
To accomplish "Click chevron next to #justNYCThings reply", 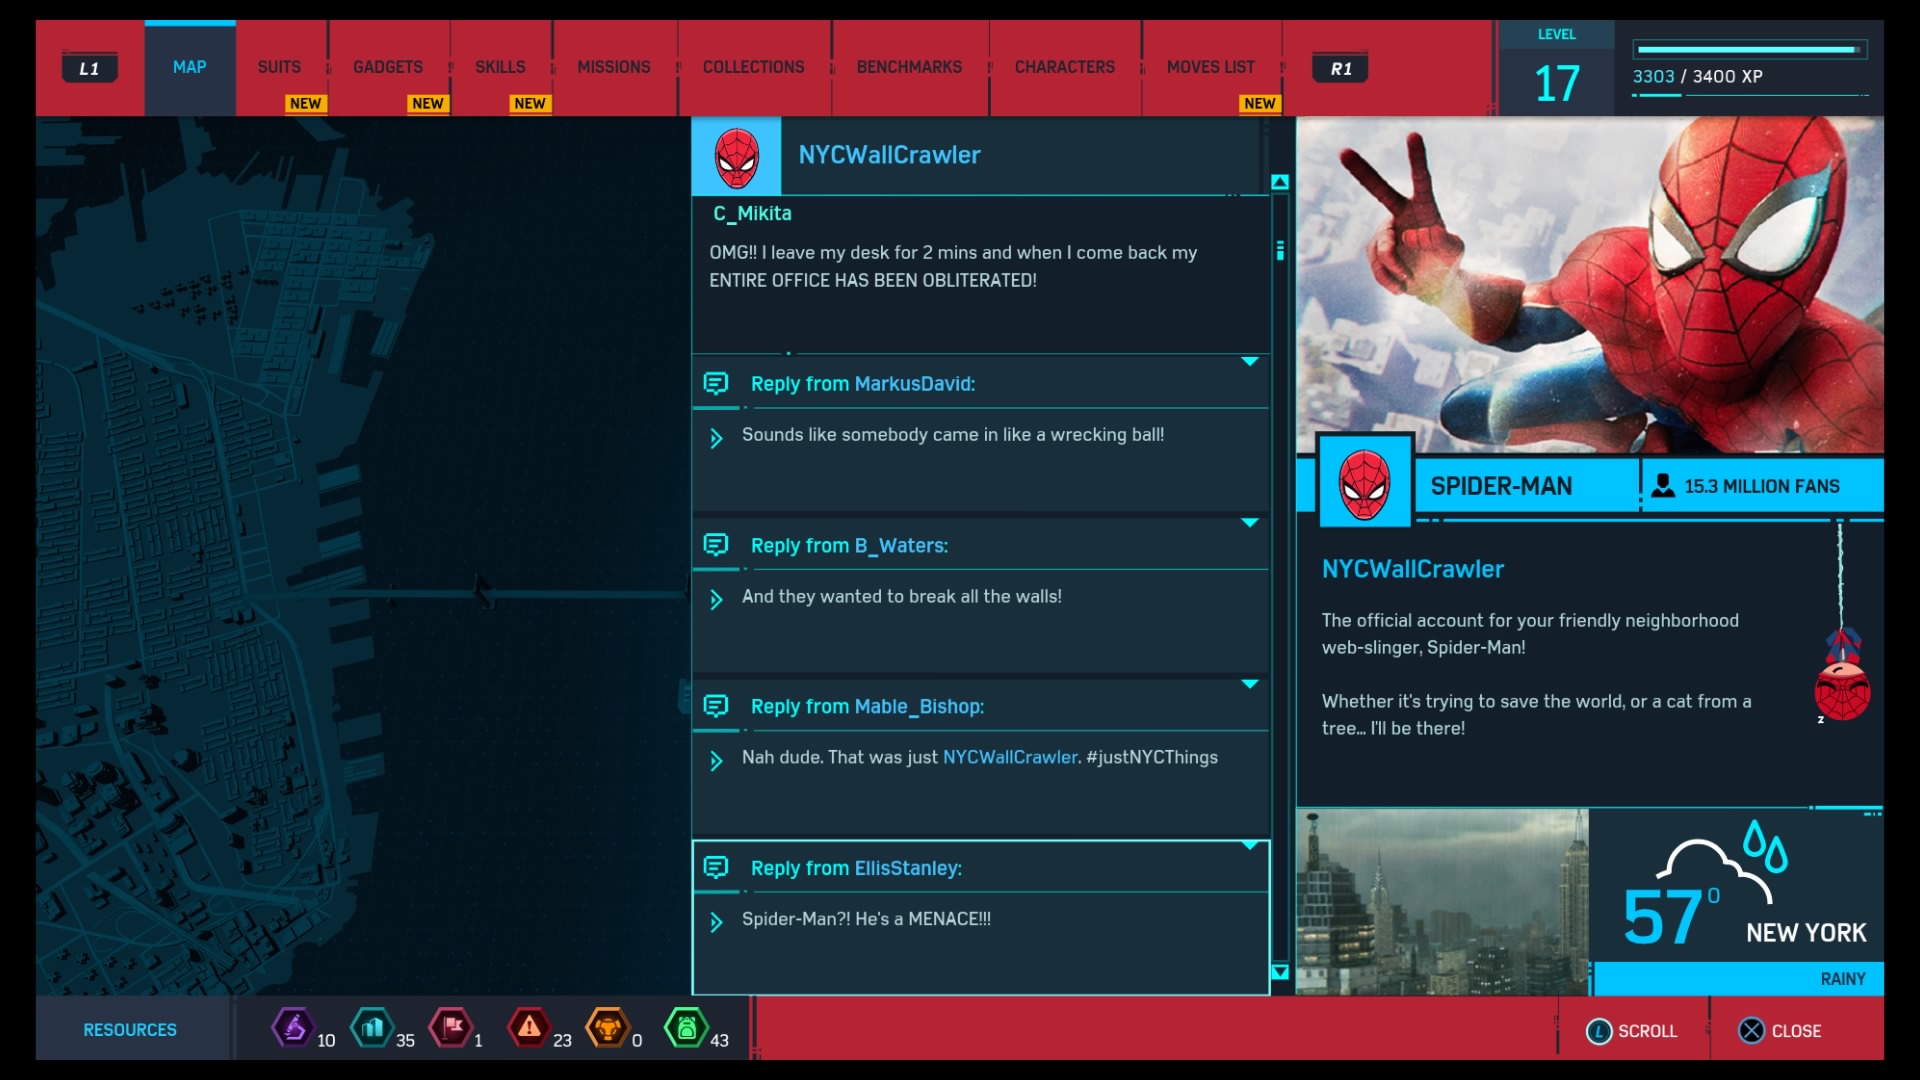I will click(x=716, y=761).
